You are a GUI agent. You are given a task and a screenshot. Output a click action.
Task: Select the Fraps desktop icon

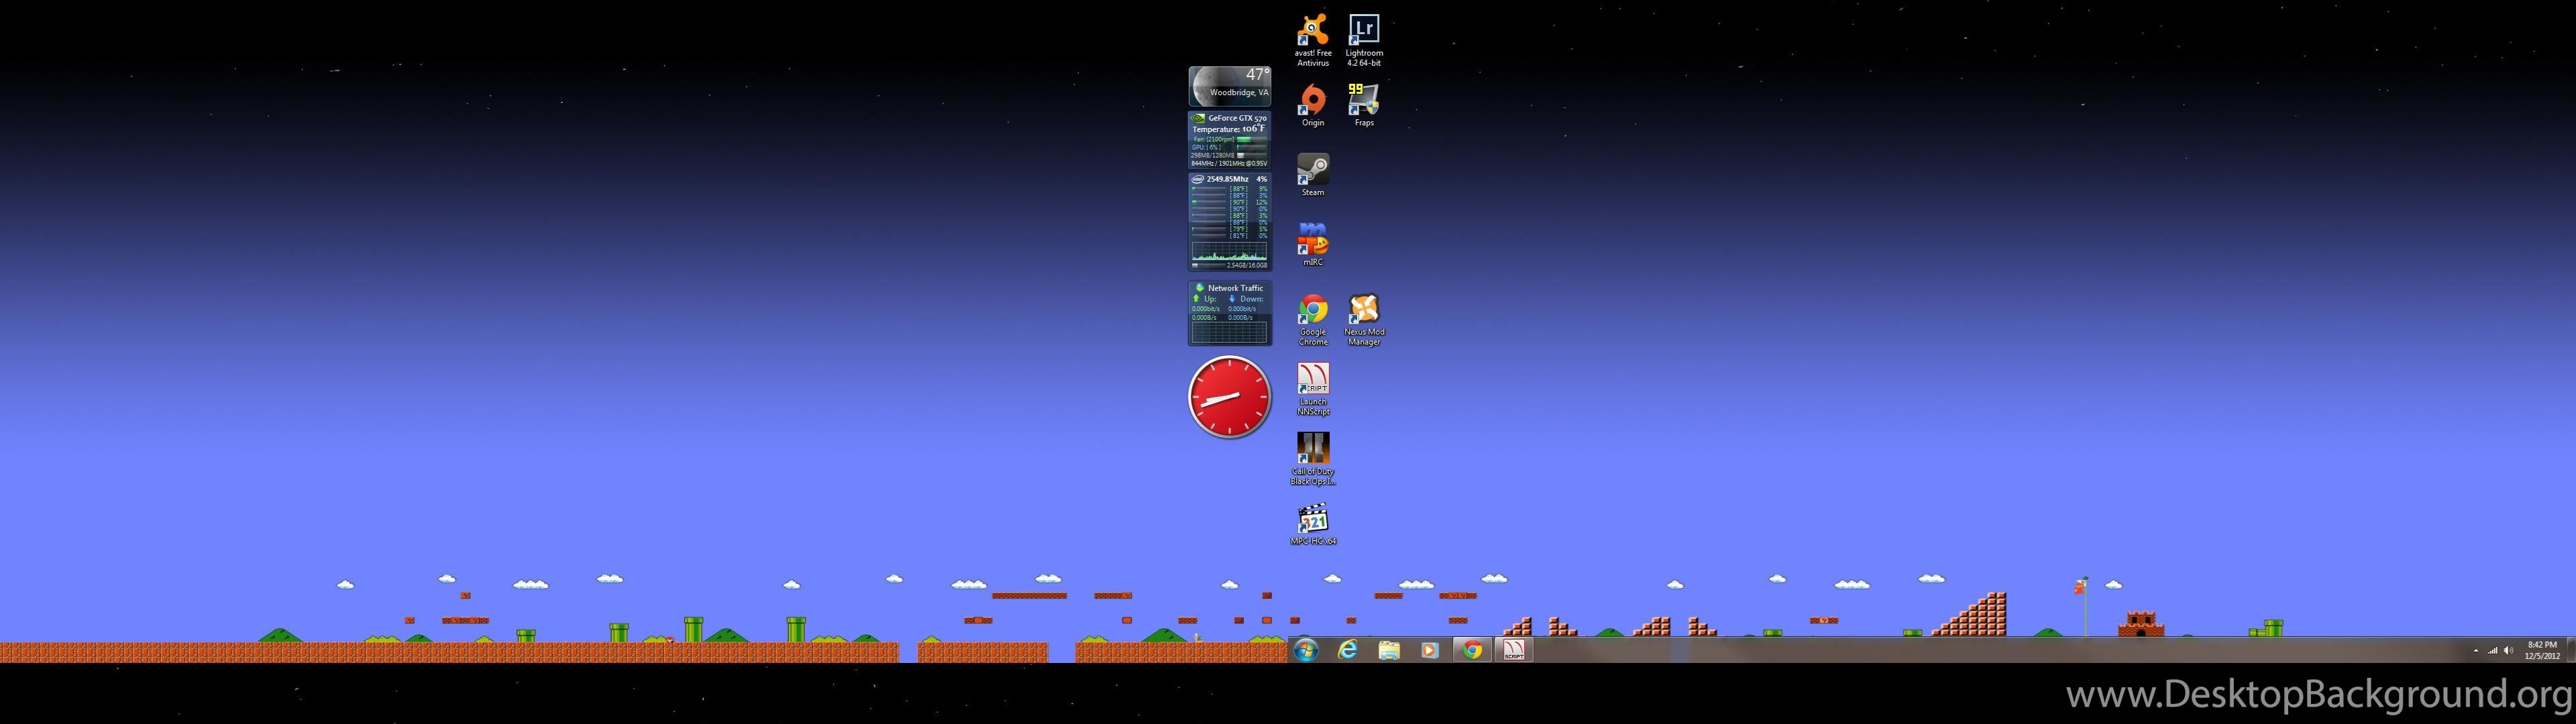pos(1364,105)
